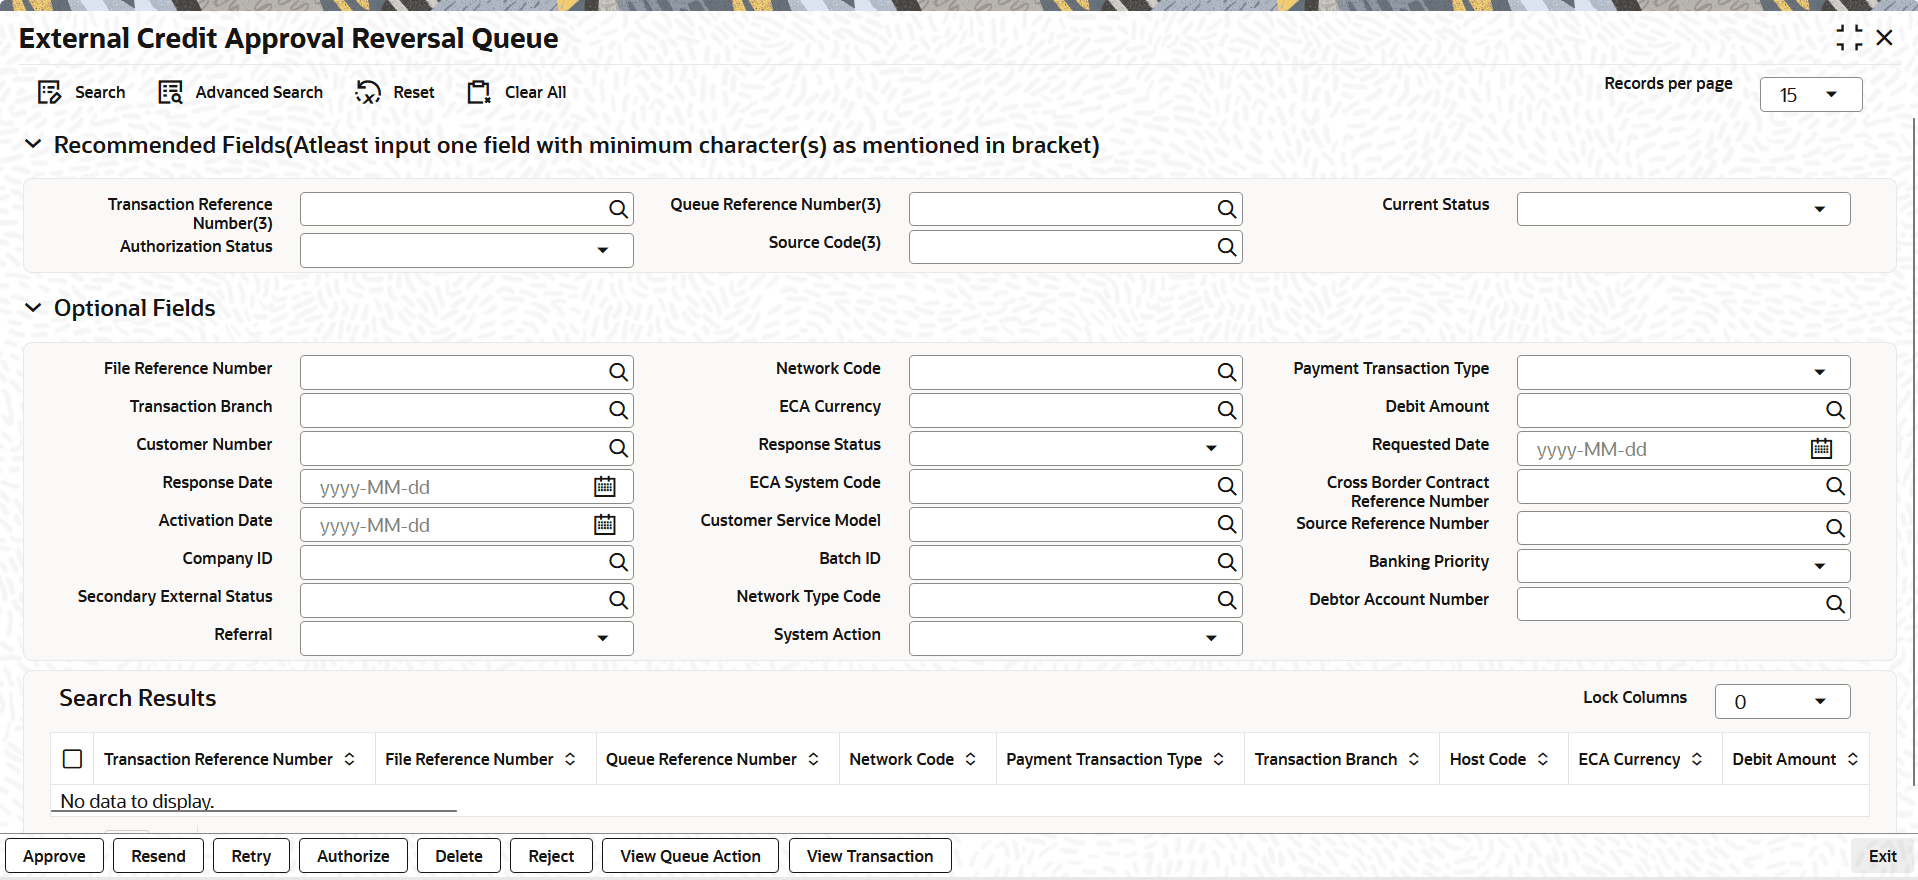Sort by Transaction Reference Number column
Image resolution: width=1918 pixels, height=880 pixels.
click(x=349, y=760)
